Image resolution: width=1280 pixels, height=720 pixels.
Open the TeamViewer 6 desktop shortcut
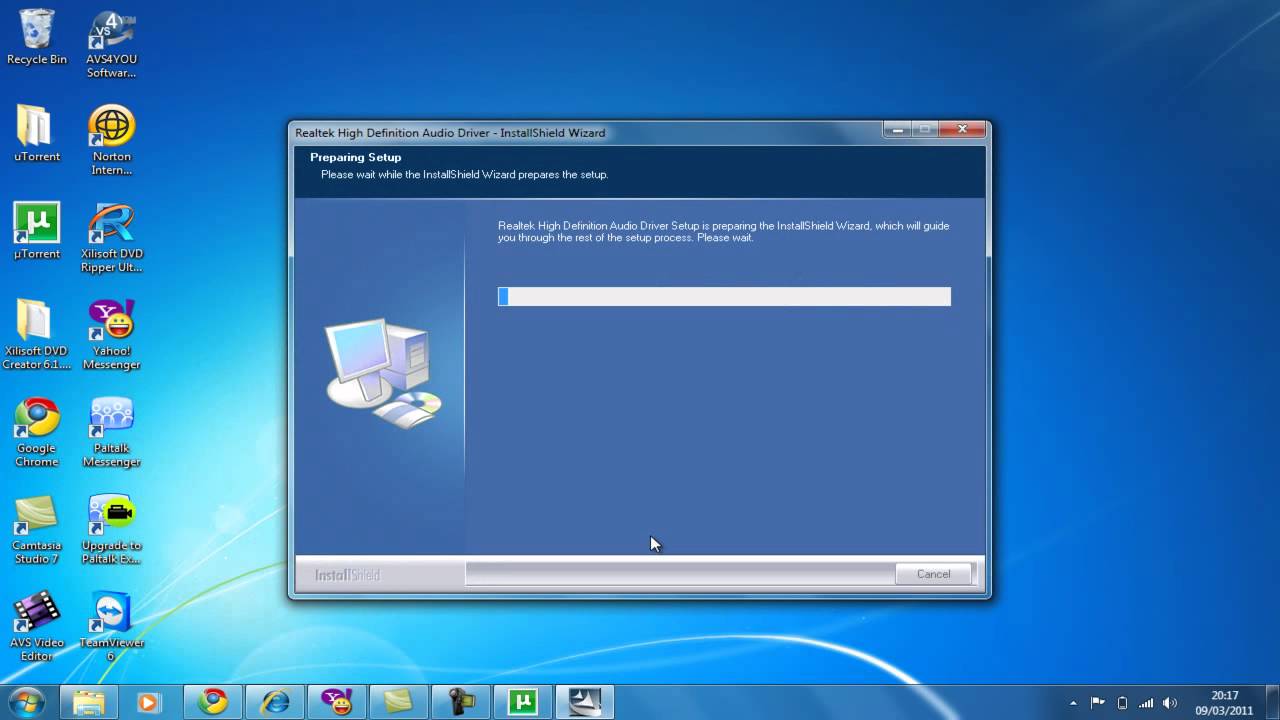click(x=111, y=627)
